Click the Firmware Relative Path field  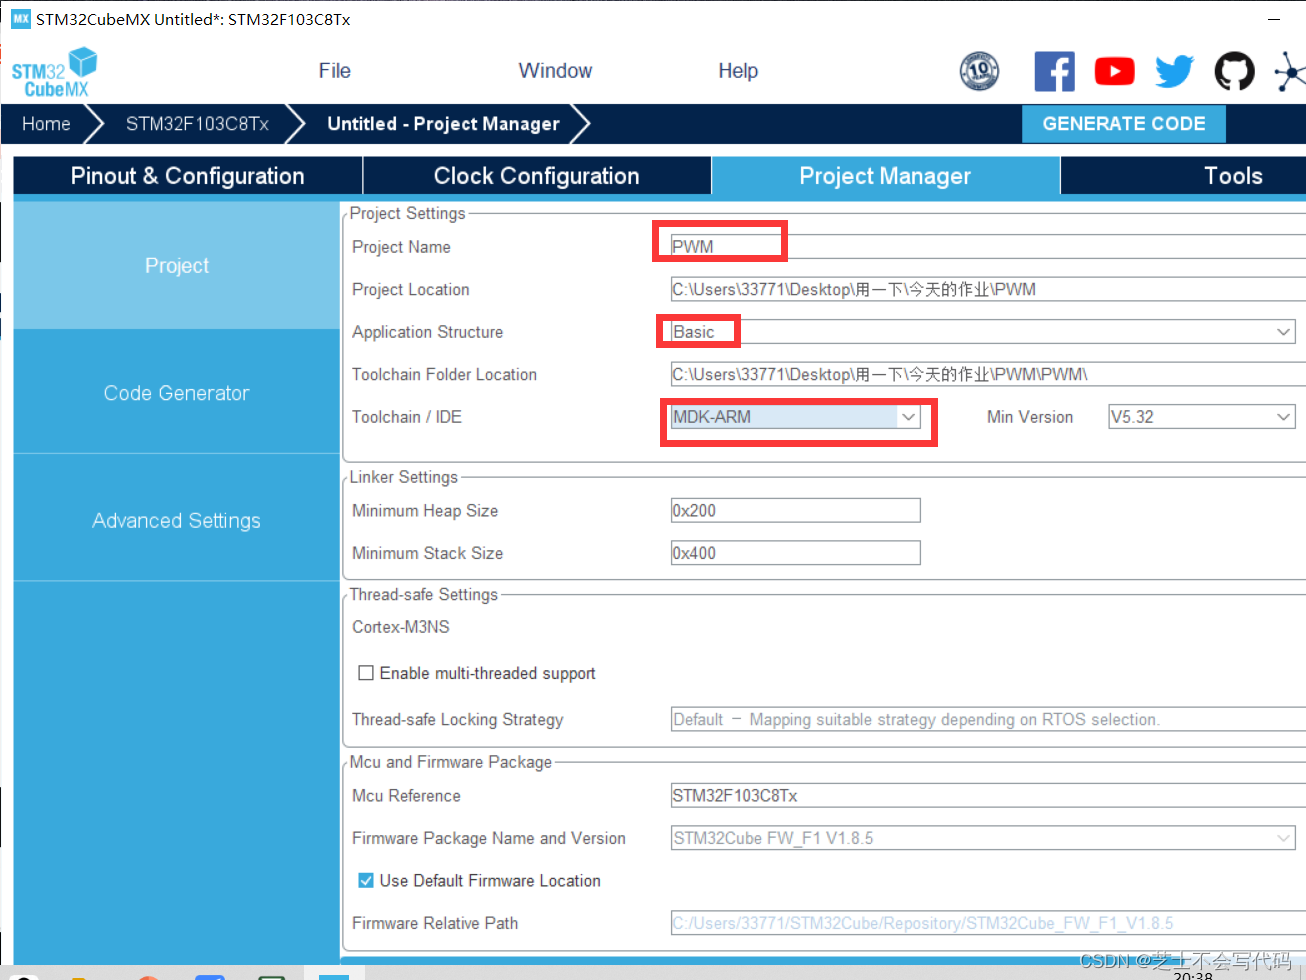(988, 923)
